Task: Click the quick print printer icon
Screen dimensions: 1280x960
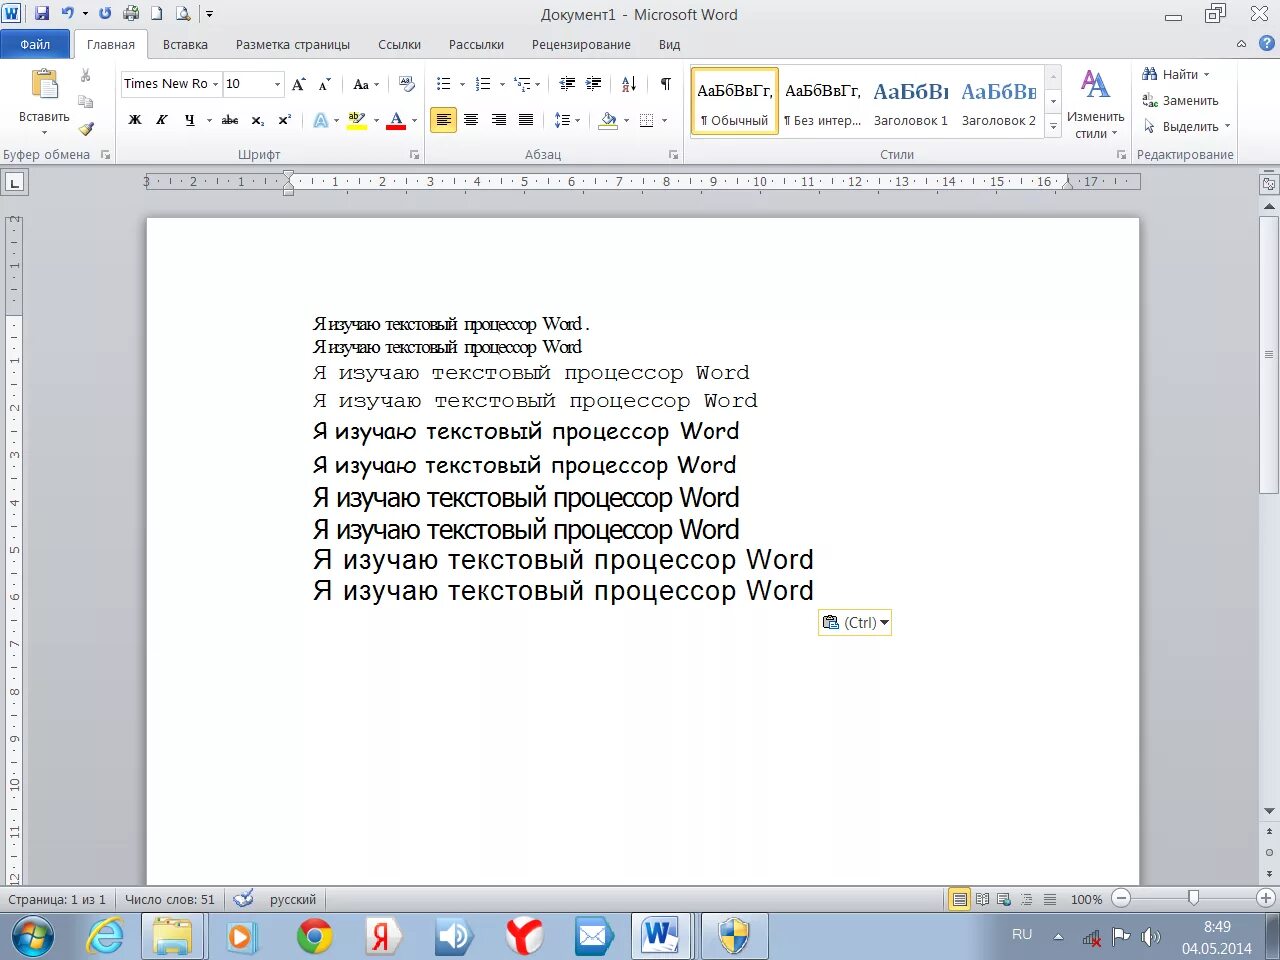Action: pos(131,14)
